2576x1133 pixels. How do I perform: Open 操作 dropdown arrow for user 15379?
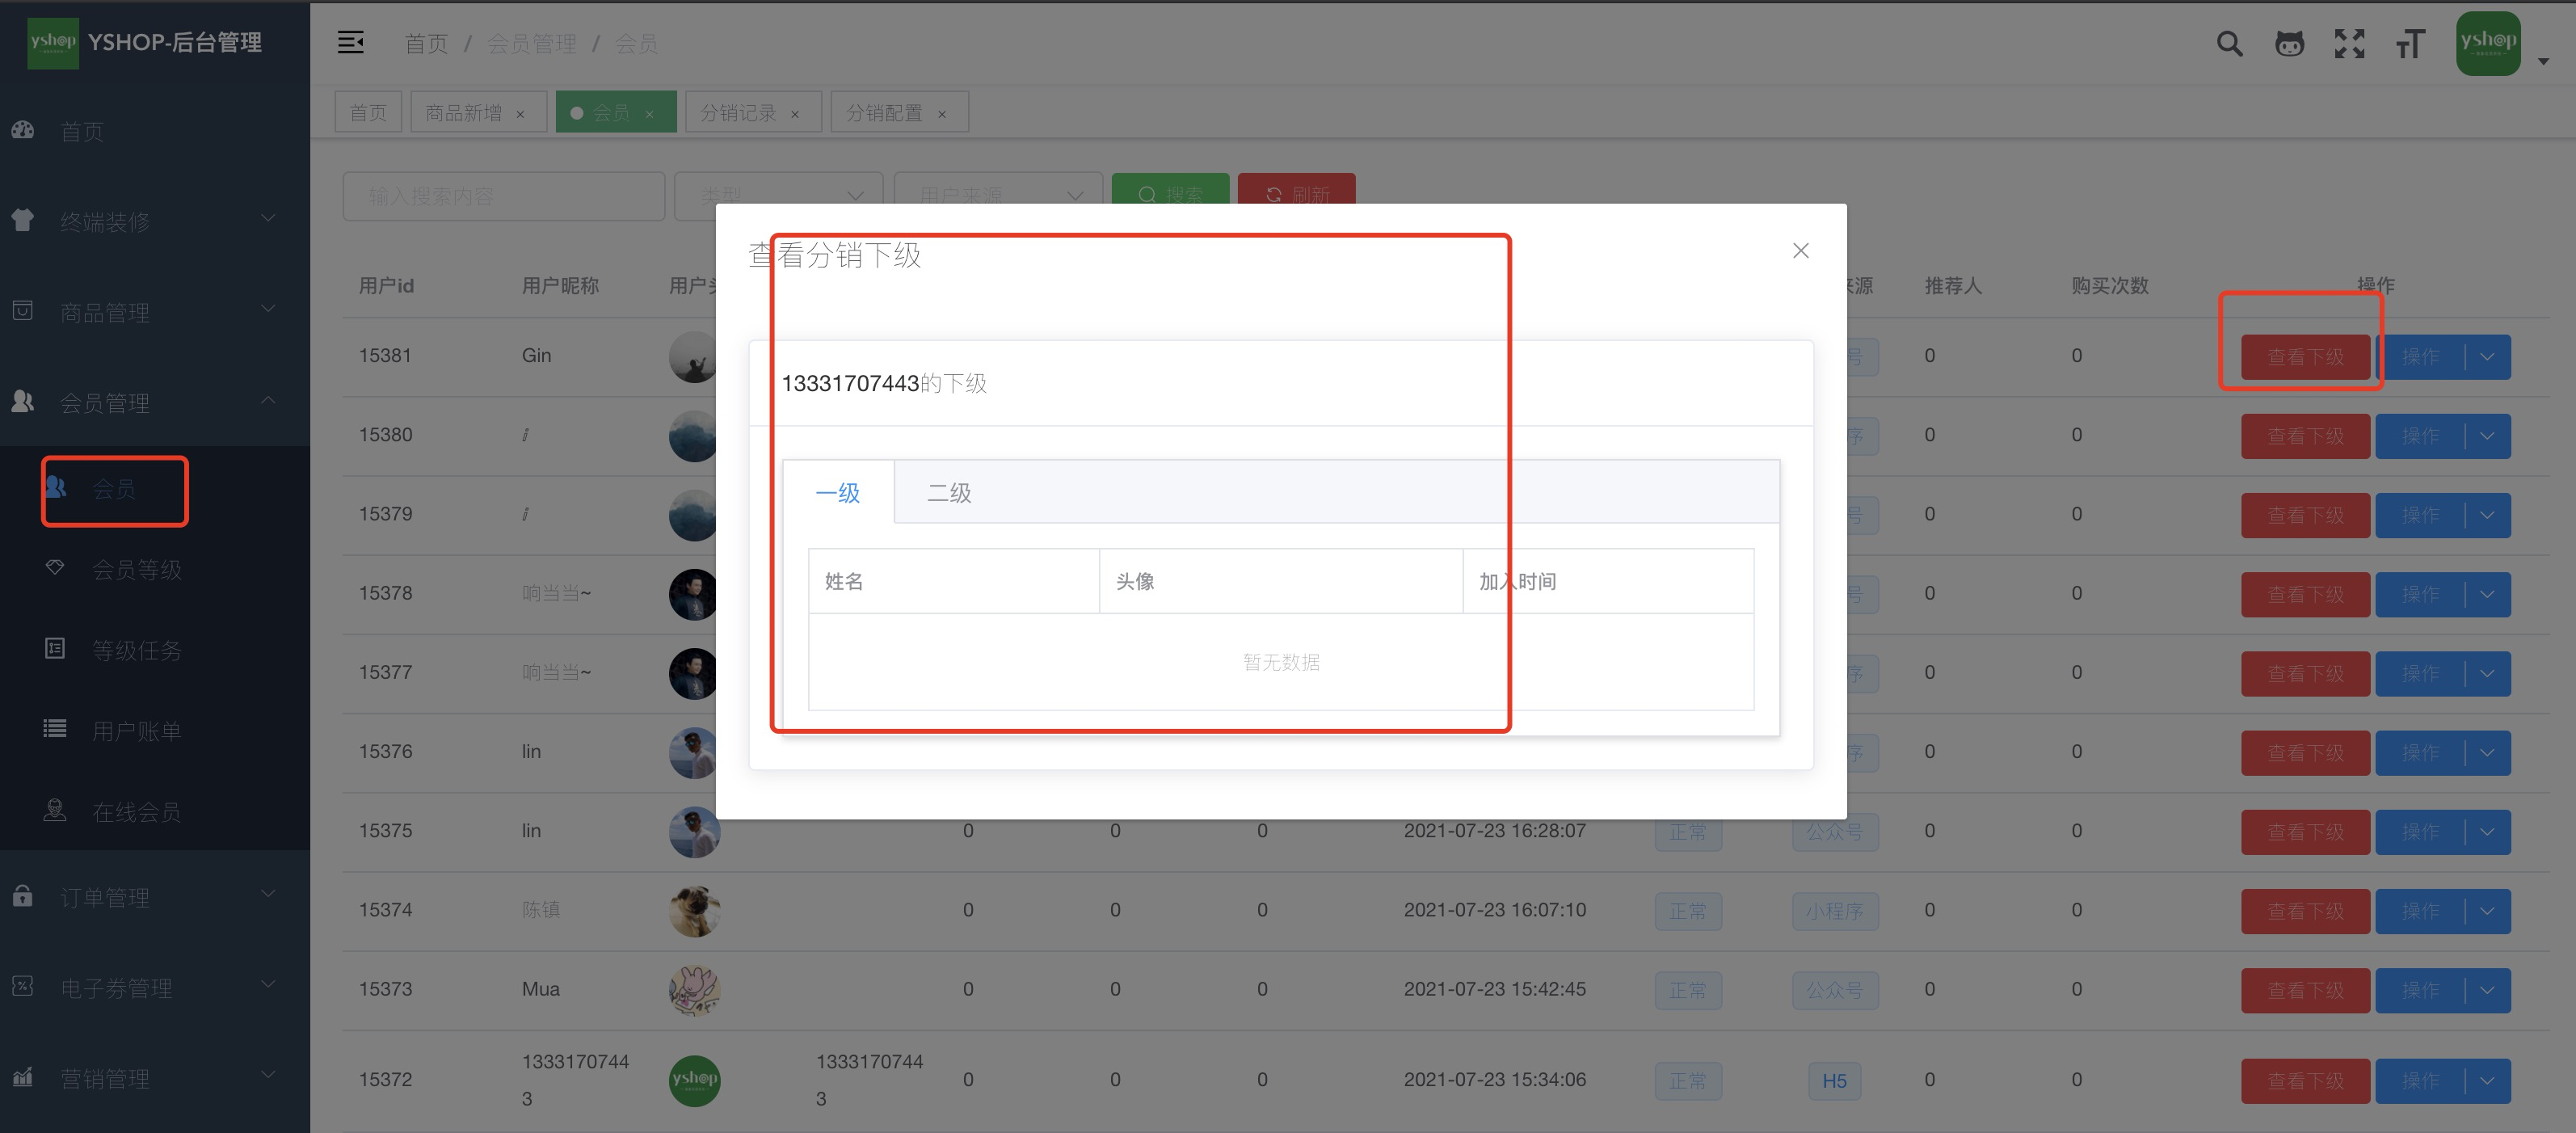[2487, 515]
